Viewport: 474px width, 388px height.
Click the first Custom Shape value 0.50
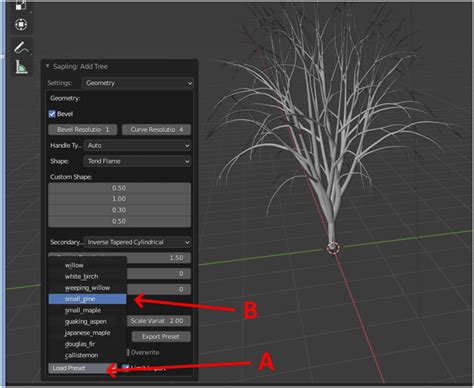coord(120,188)
